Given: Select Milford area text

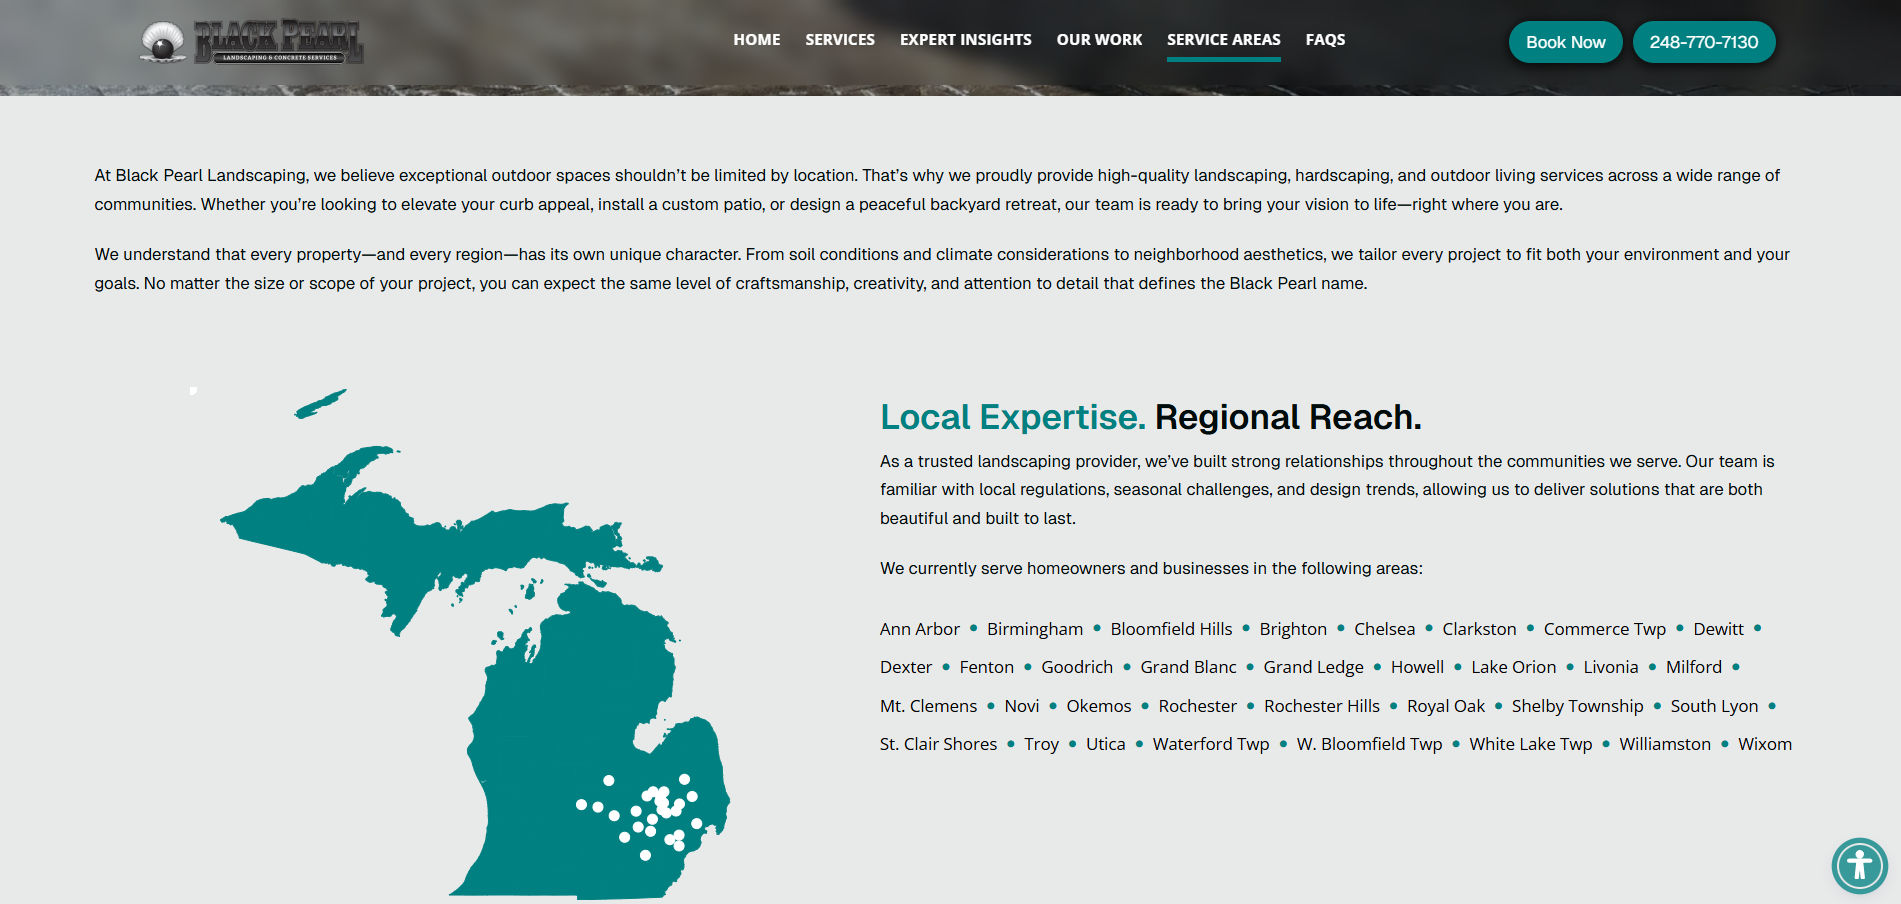Looking at the screenshot, I should point(1694,667).
